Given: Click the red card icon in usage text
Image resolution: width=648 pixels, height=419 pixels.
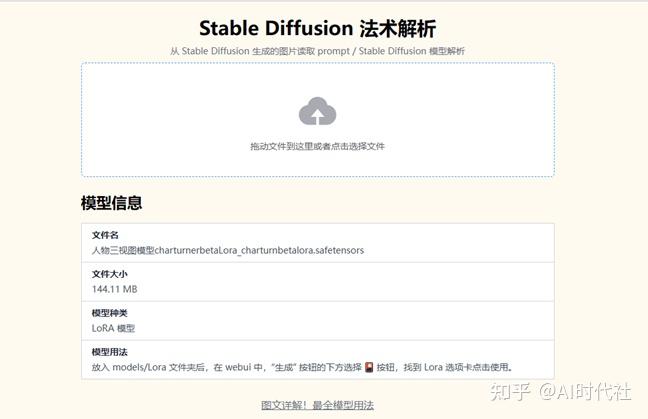Looking at the screenshot, I should pyautogui.click(x=369, y=367).
